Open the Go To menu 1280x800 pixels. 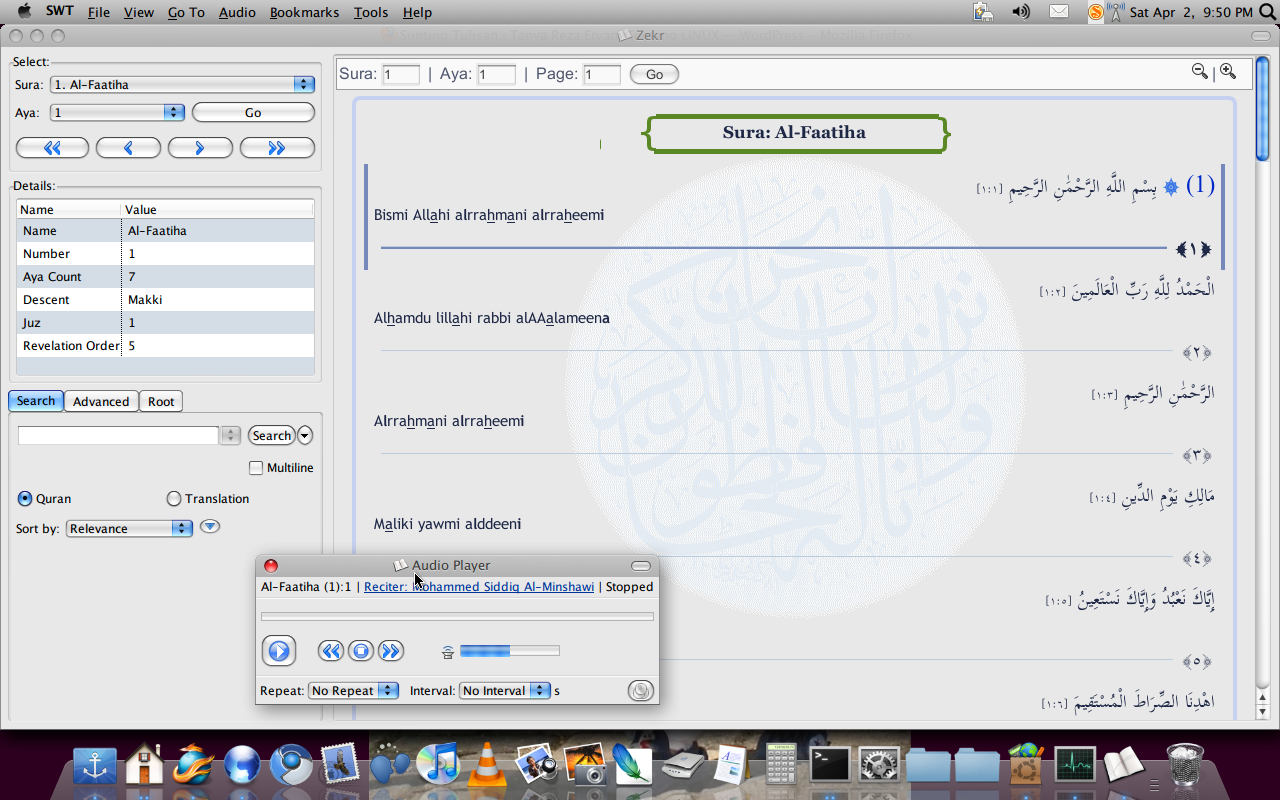pyautogui.click(x=186, y=12)
